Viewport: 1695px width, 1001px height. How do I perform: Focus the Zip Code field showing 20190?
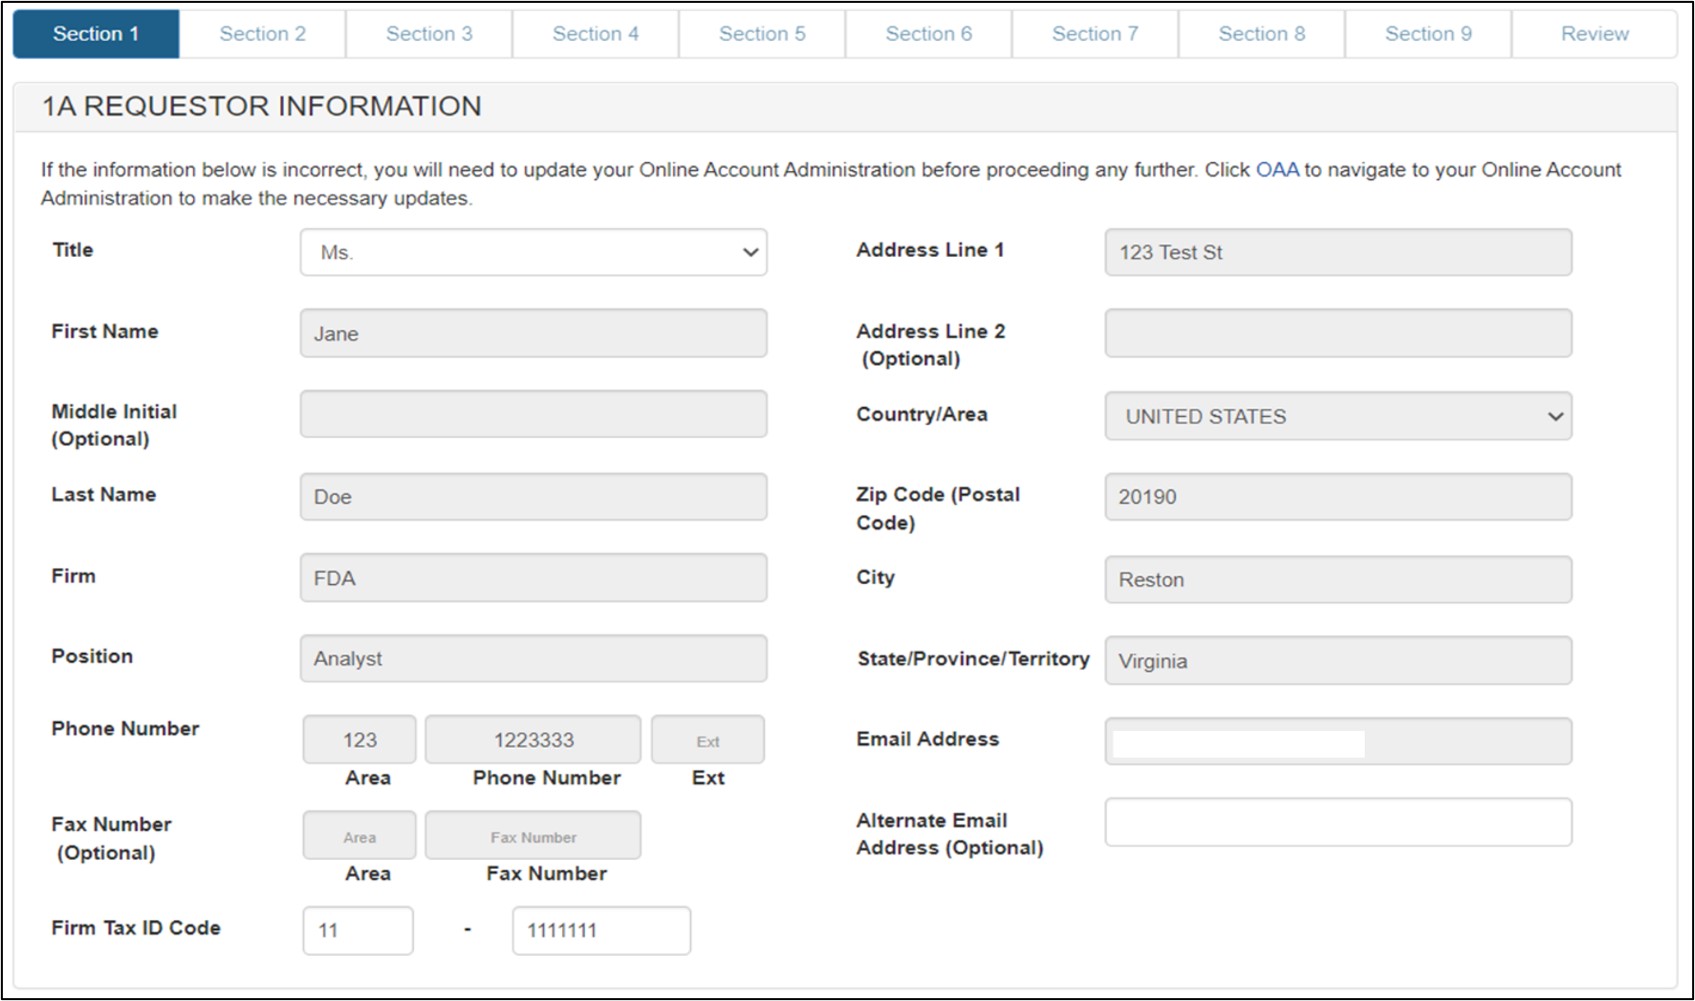point(1337,497)
